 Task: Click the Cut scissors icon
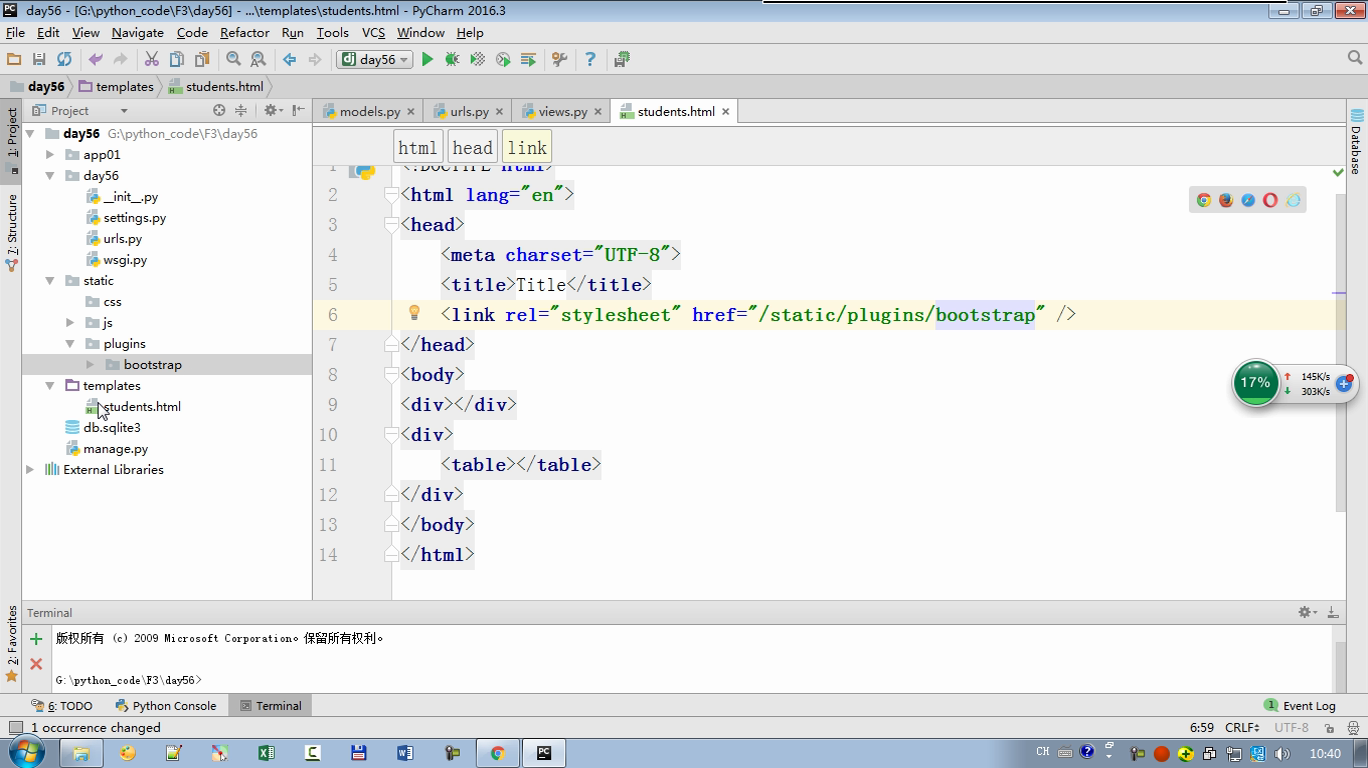[151, 60]
